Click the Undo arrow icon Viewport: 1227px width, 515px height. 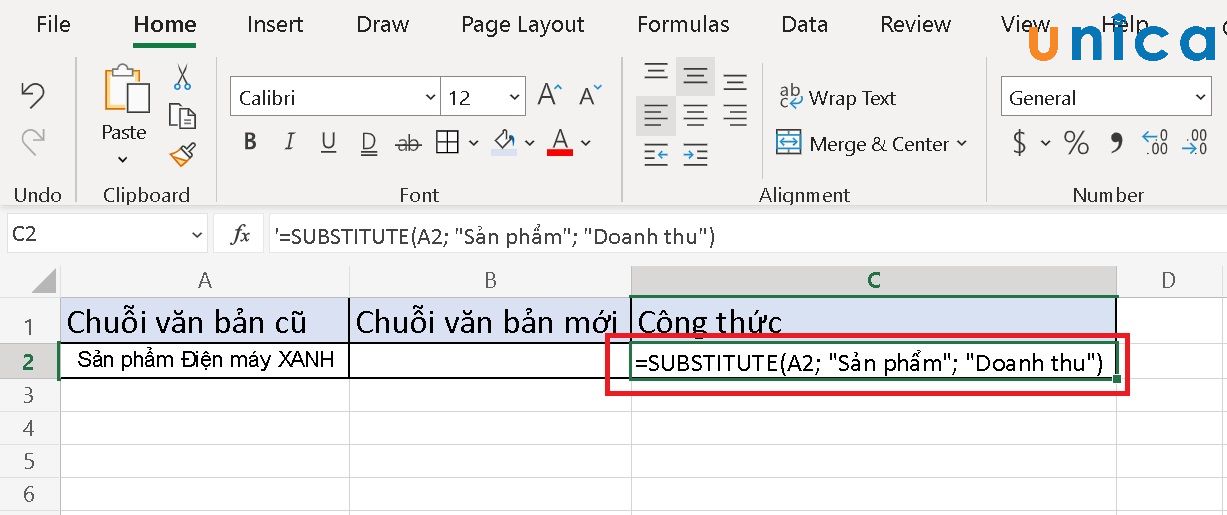click(33, 97)
